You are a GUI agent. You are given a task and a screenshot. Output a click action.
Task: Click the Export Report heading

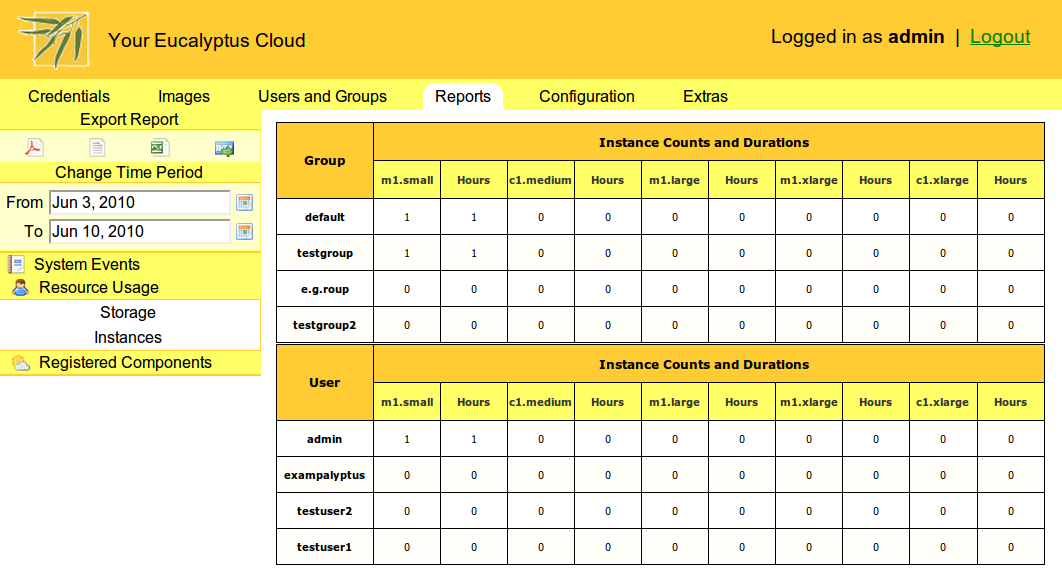(129, 119)
